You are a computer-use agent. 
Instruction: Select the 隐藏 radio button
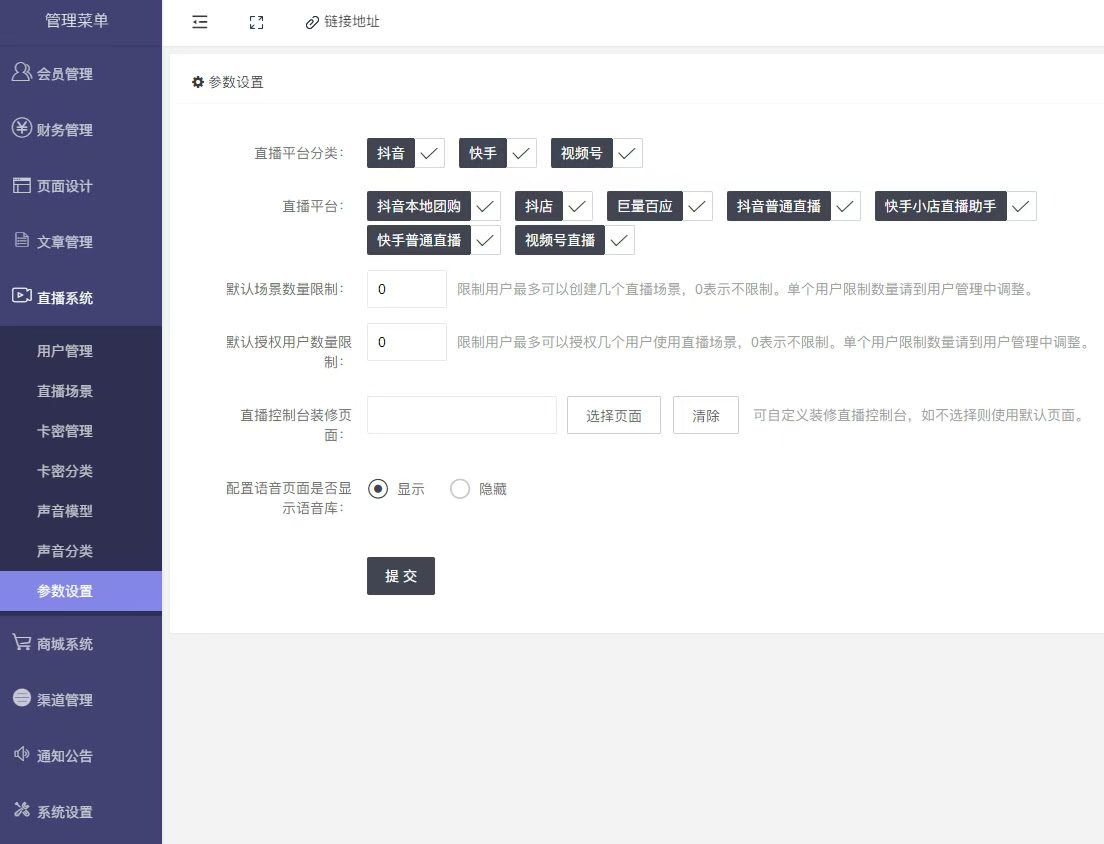pos(460,489)
